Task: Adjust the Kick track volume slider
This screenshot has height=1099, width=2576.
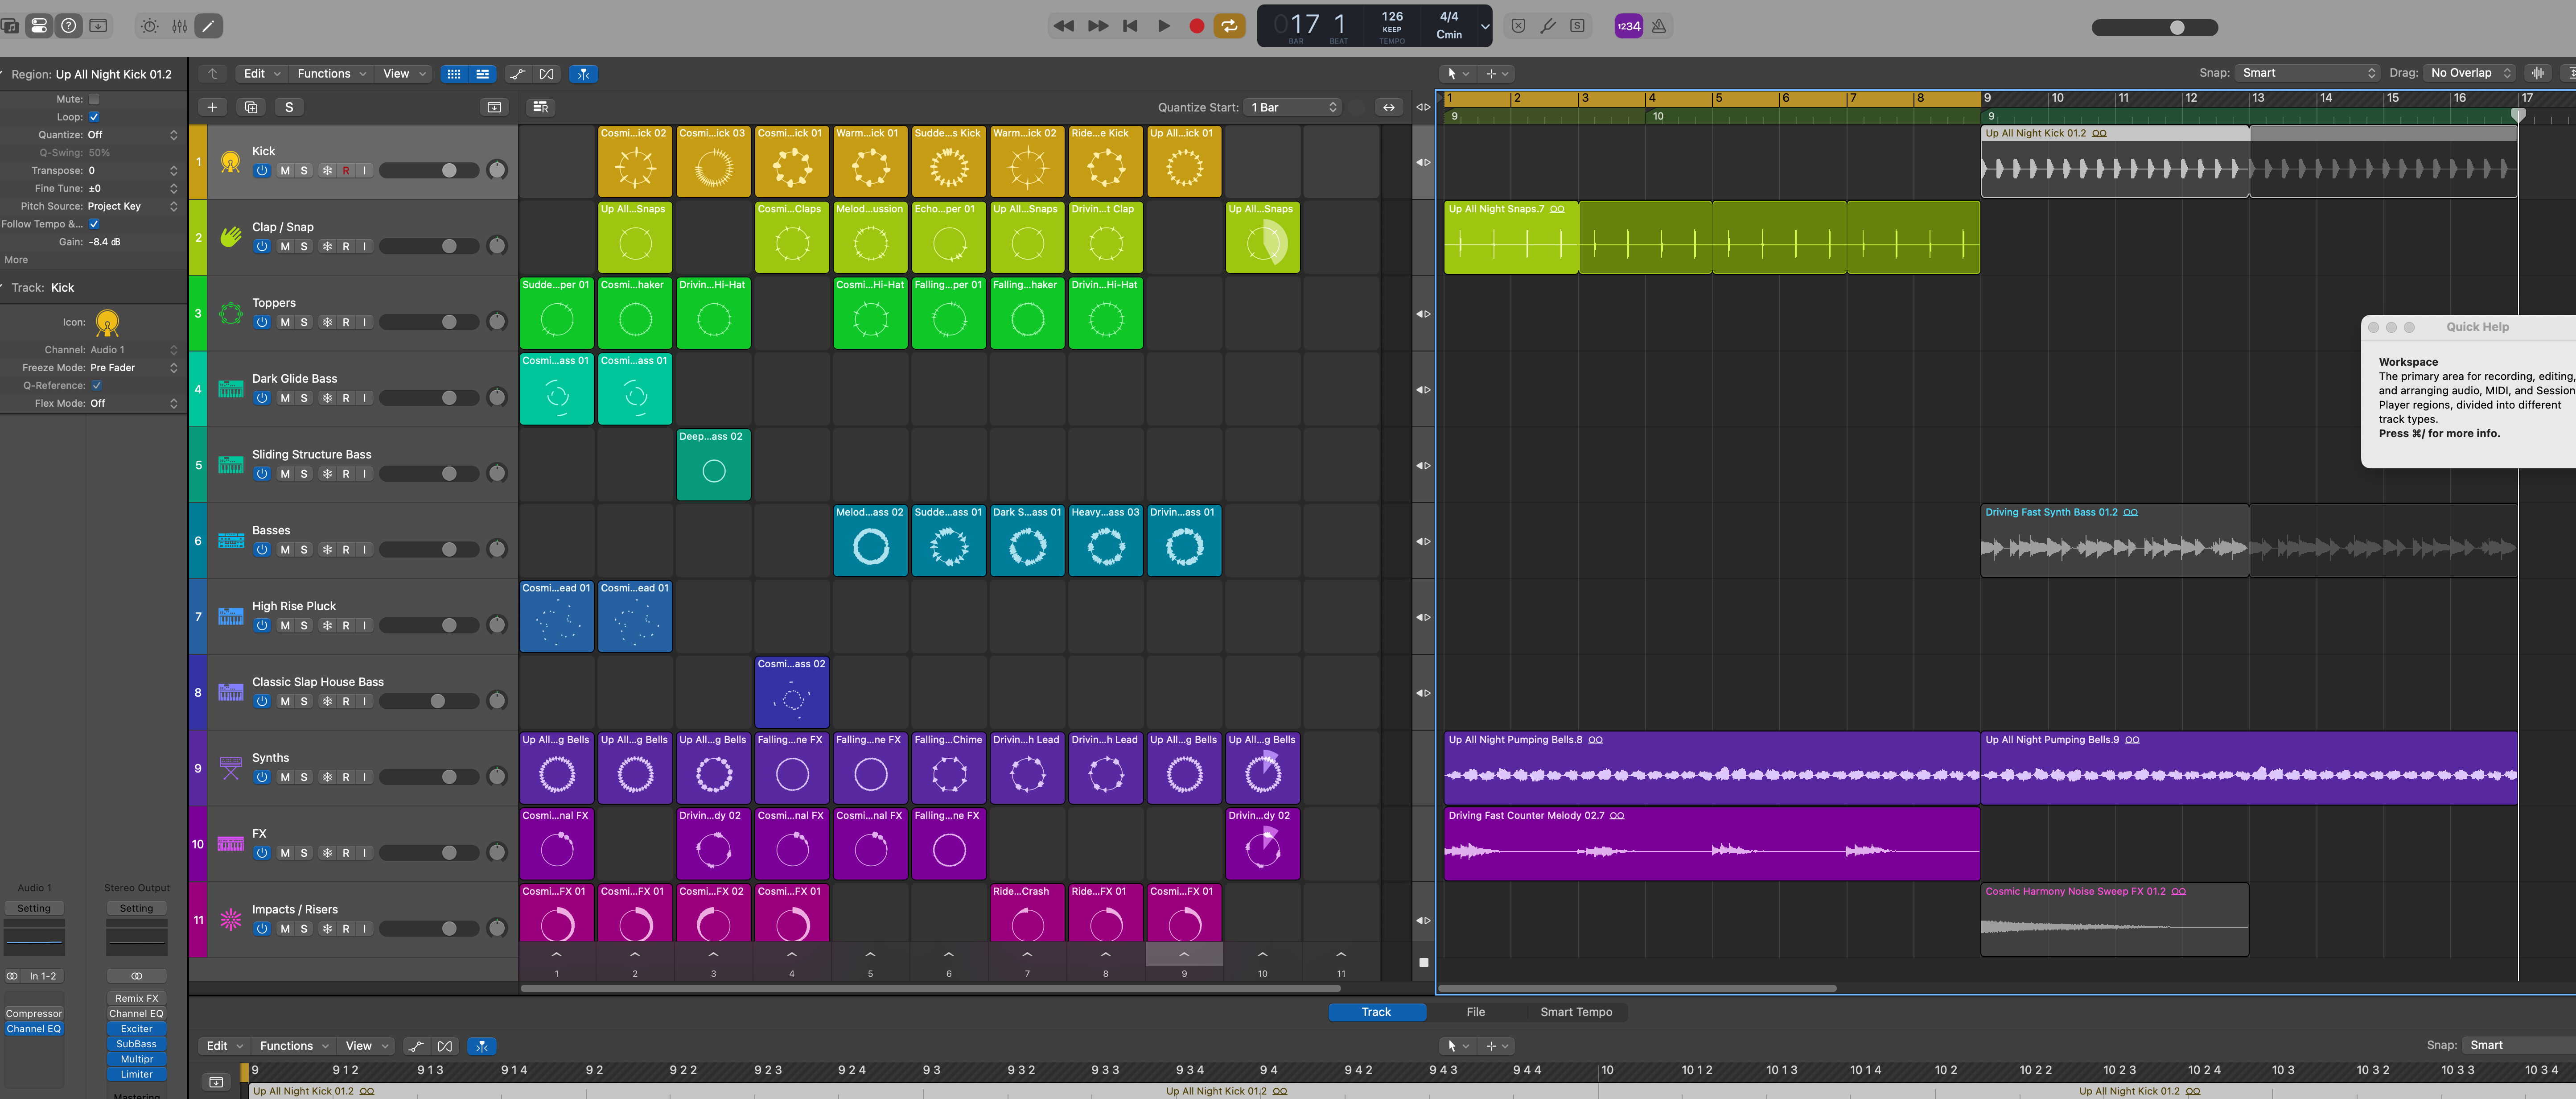Action: pyautogui.click(x=449, y=171)
